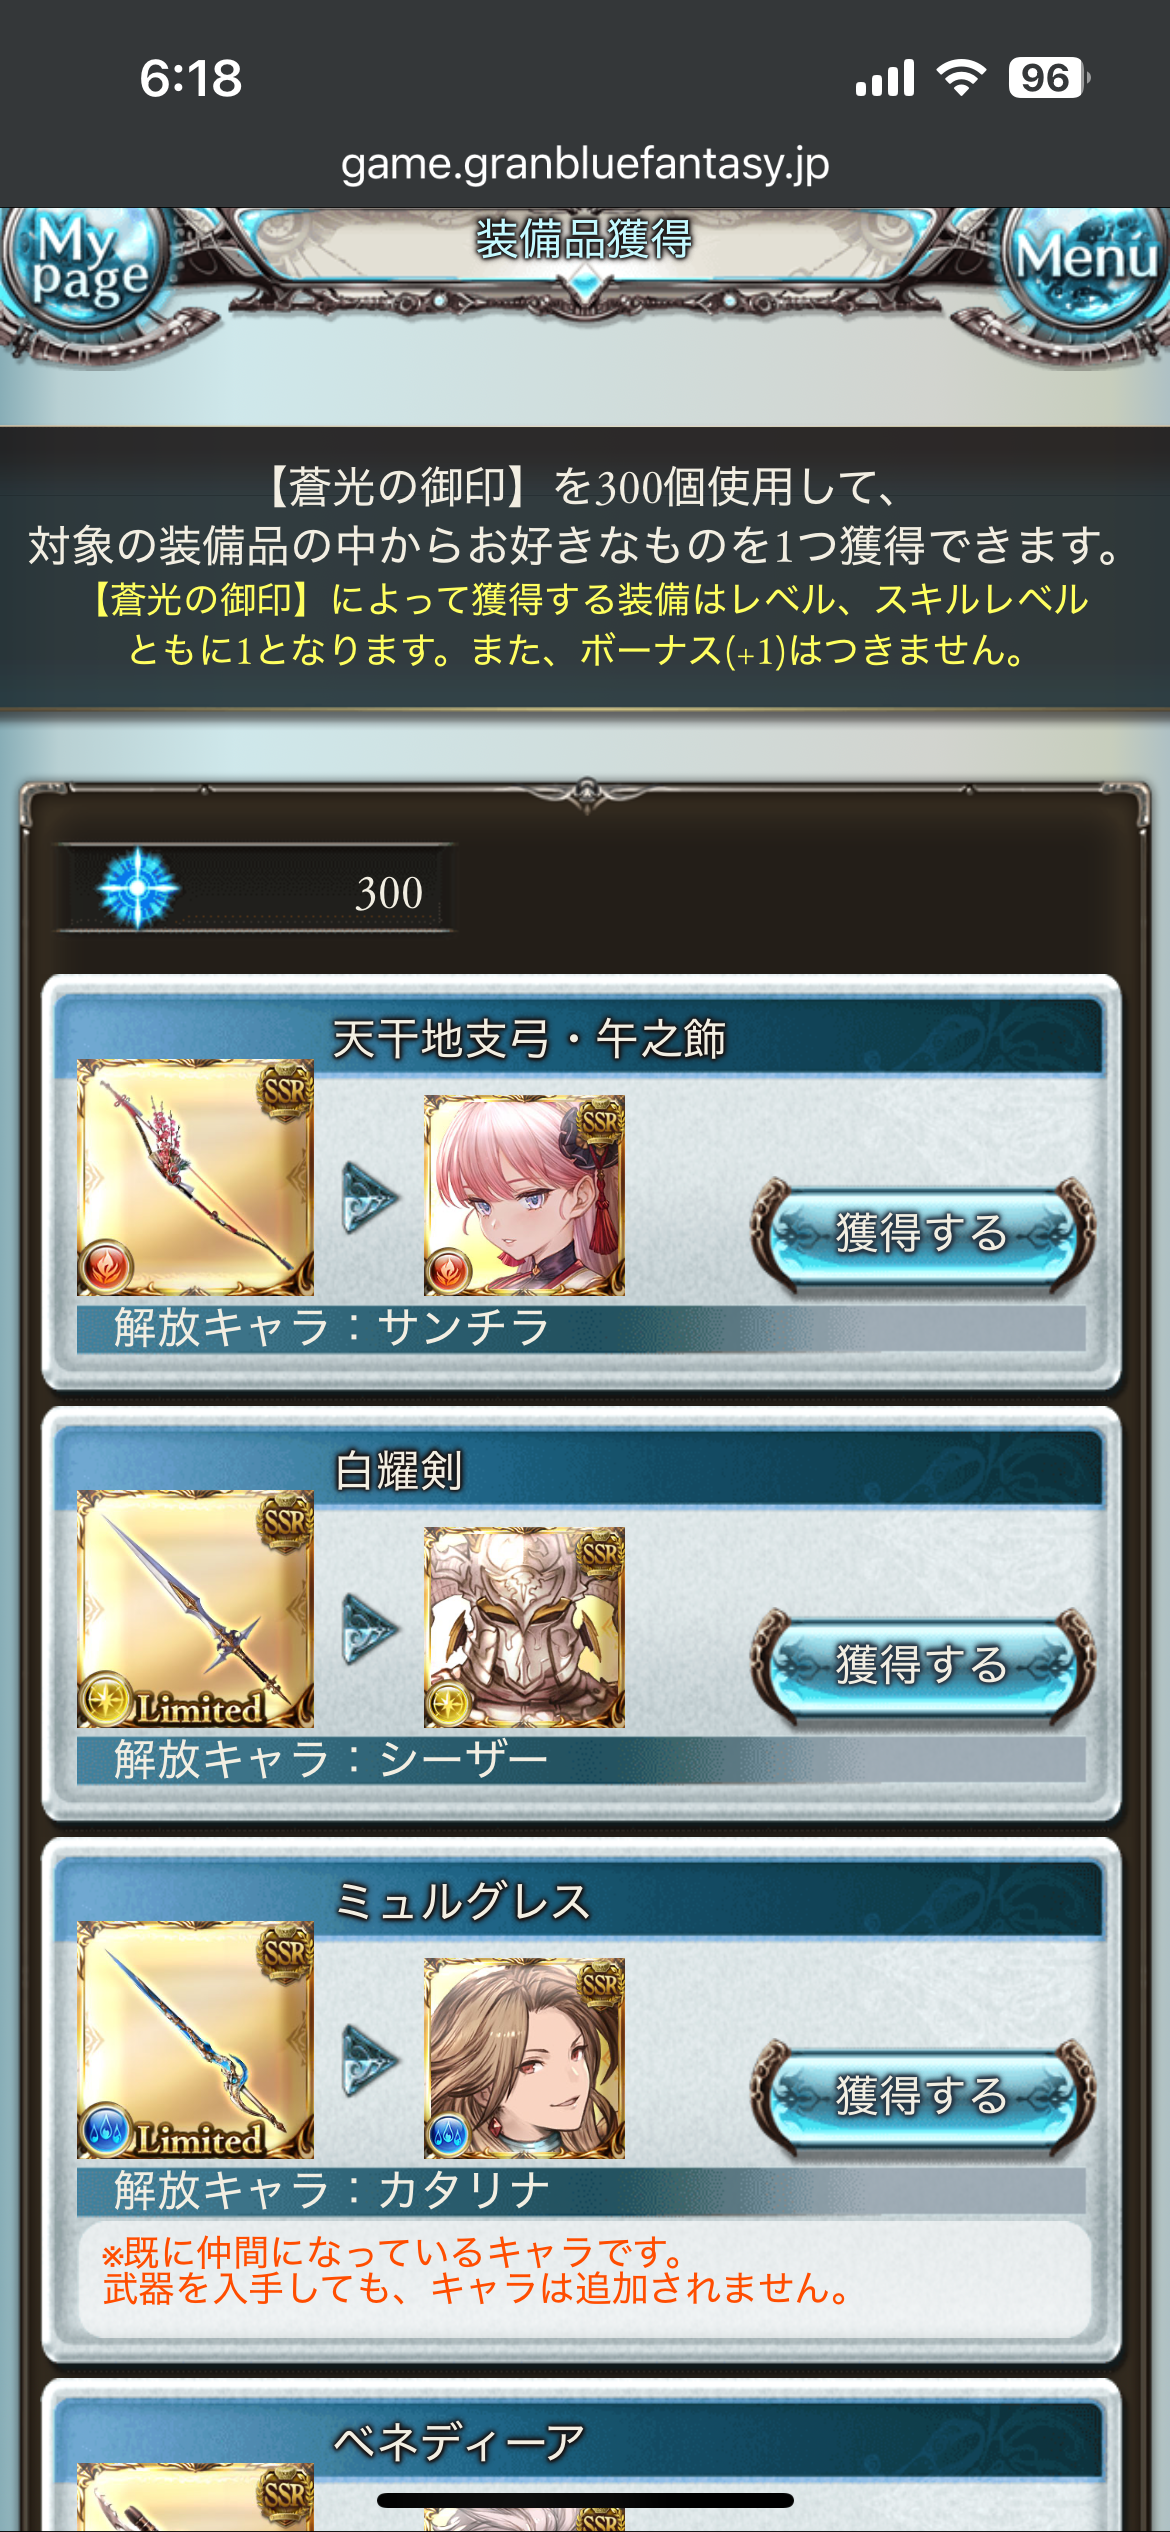Click 獲得する for ミュルグレス
1170x2532 pixels.
(922, 2096)
